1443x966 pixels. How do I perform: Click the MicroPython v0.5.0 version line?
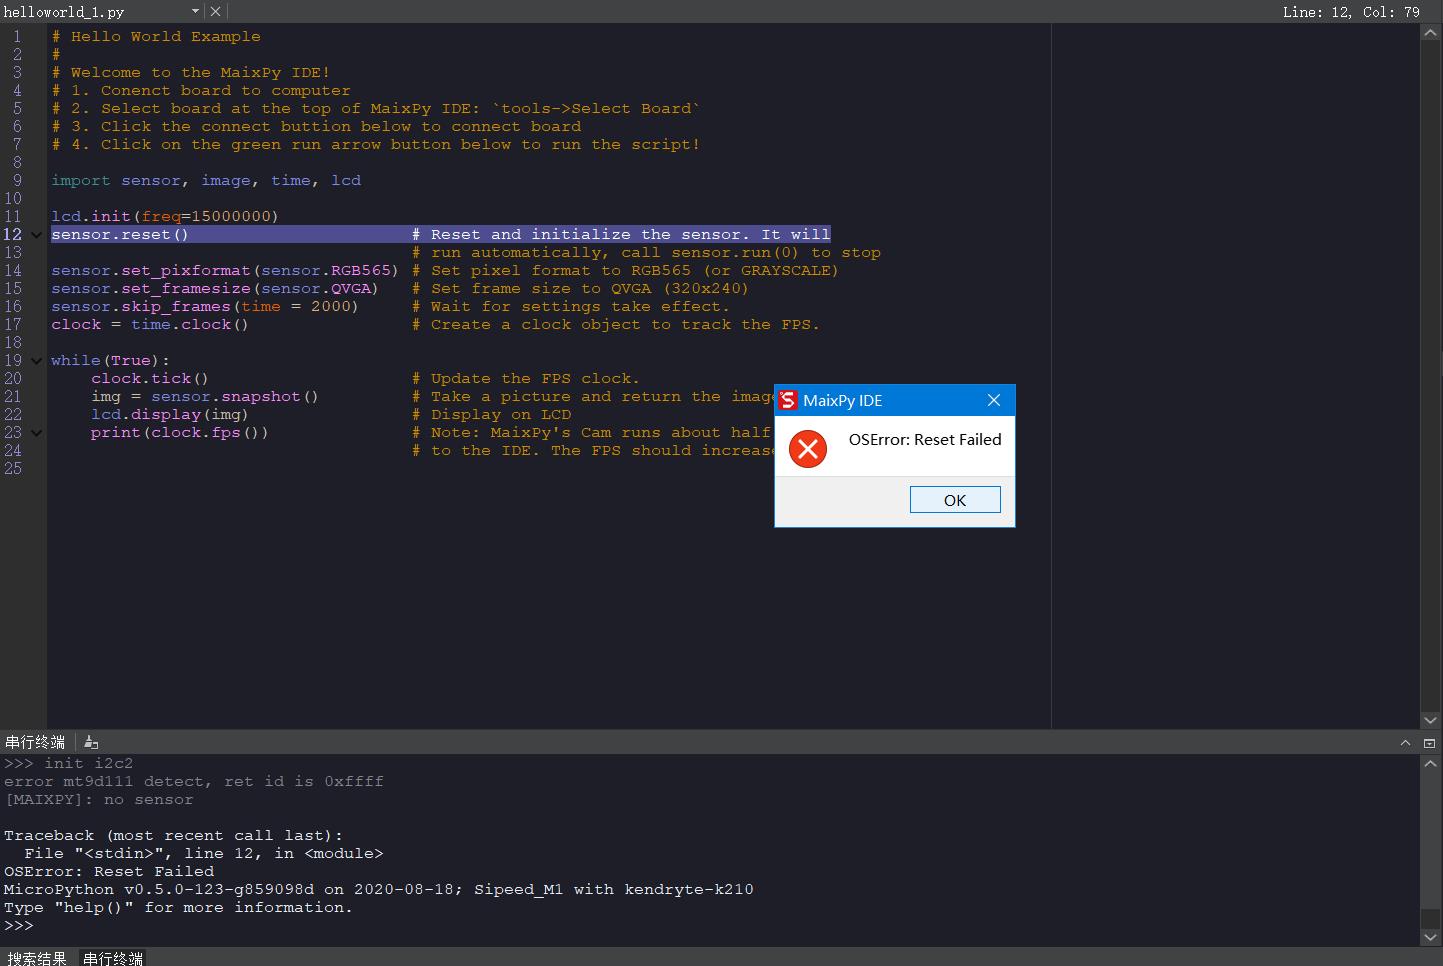[379, 889]
